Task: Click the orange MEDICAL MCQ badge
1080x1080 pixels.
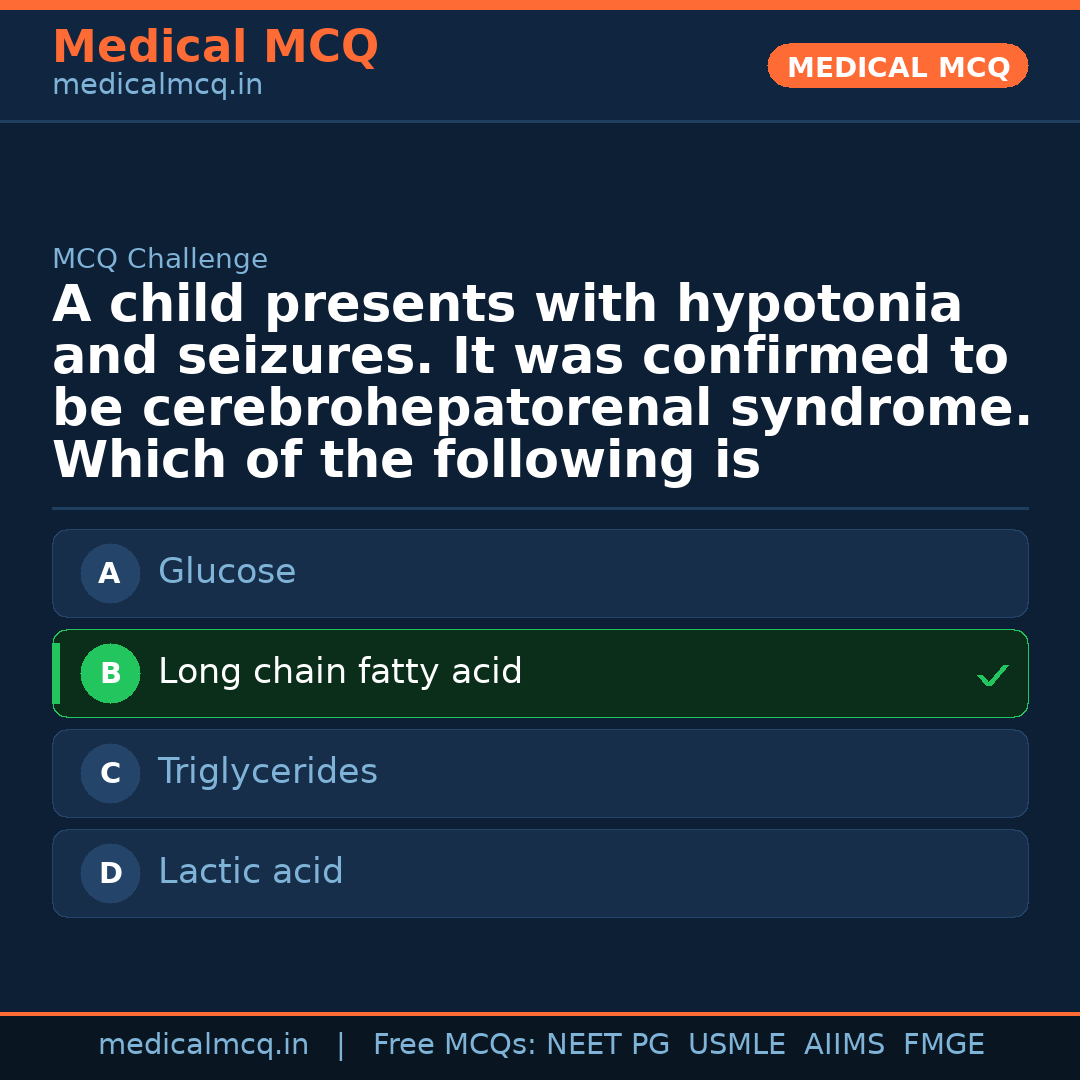Action: click(897, 67)
